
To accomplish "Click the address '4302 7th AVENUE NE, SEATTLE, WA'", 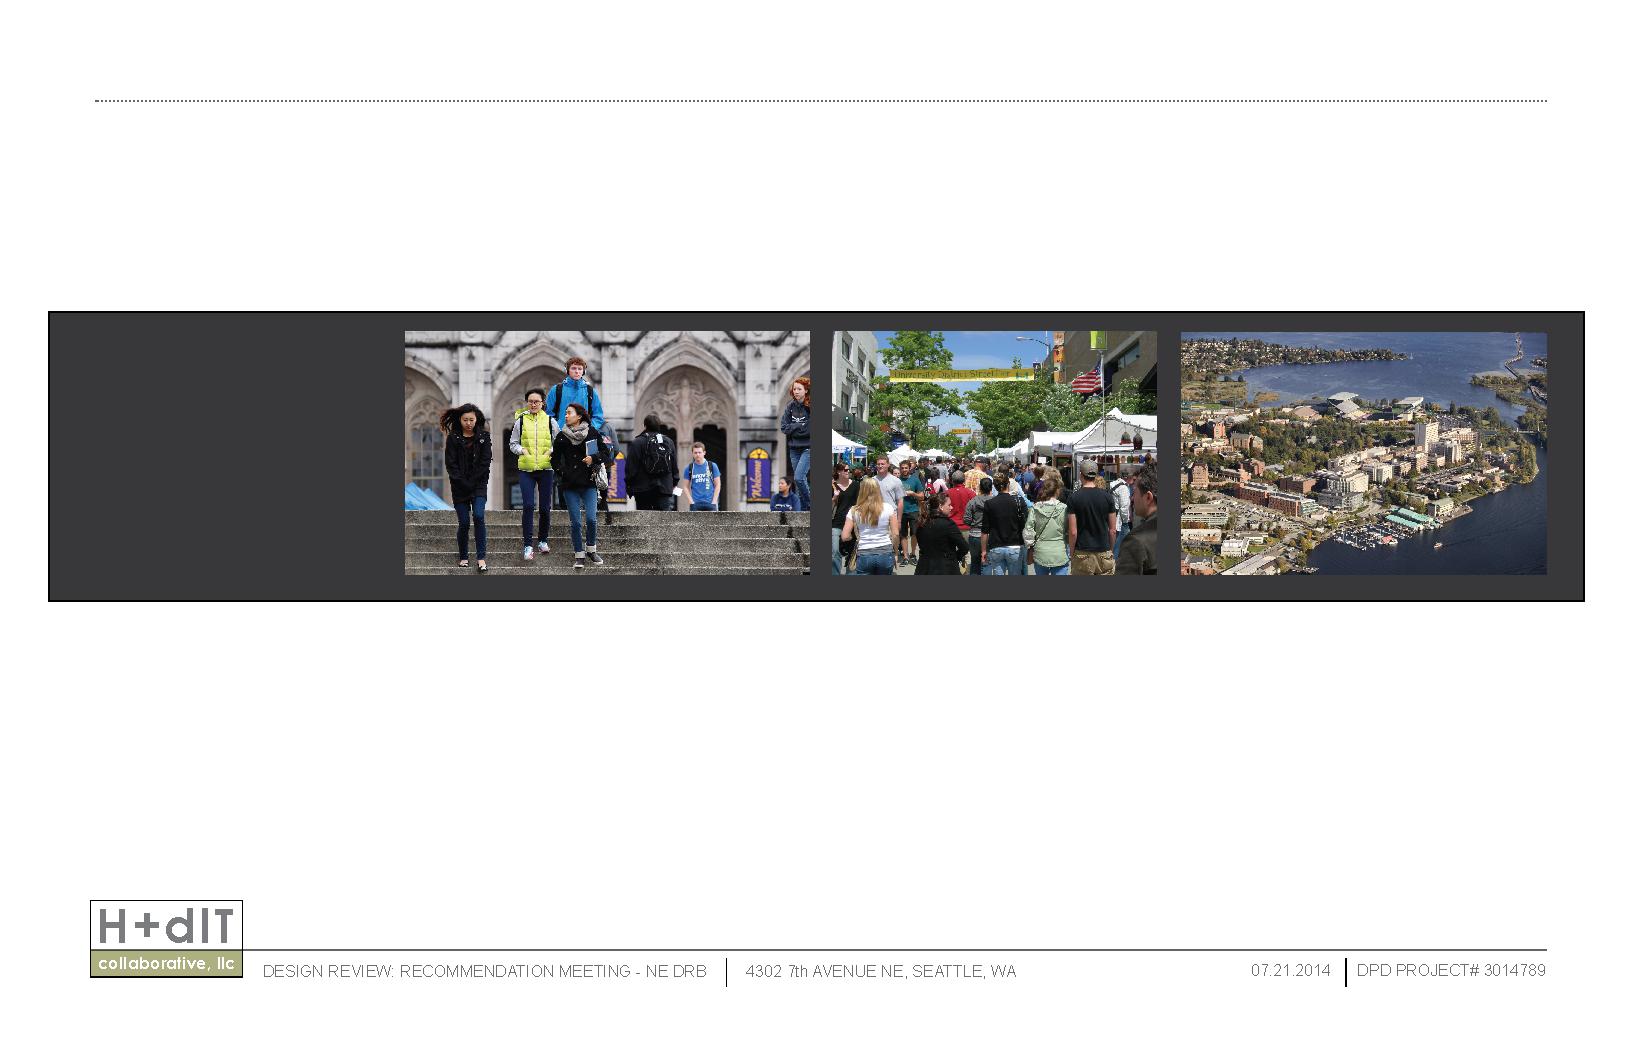I will pyautogui.click(x=880, y=971).
